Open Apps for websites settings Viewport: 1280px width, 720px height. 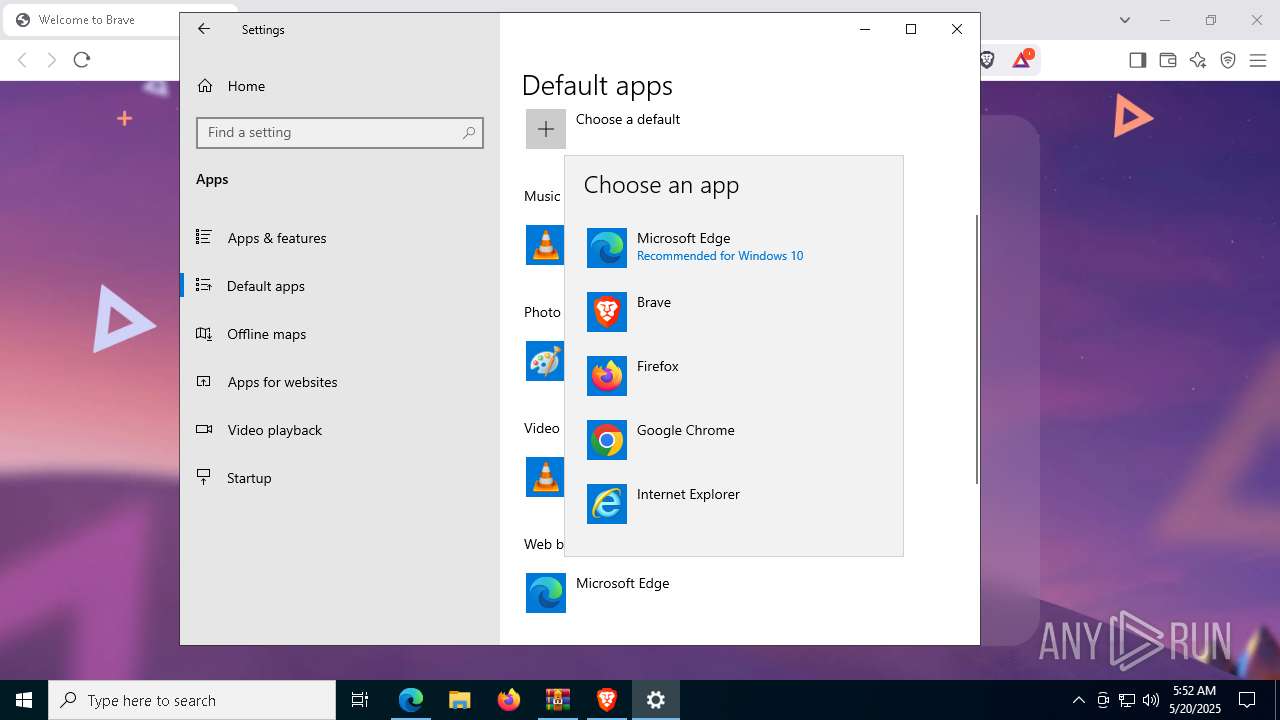tap(340, 382)
